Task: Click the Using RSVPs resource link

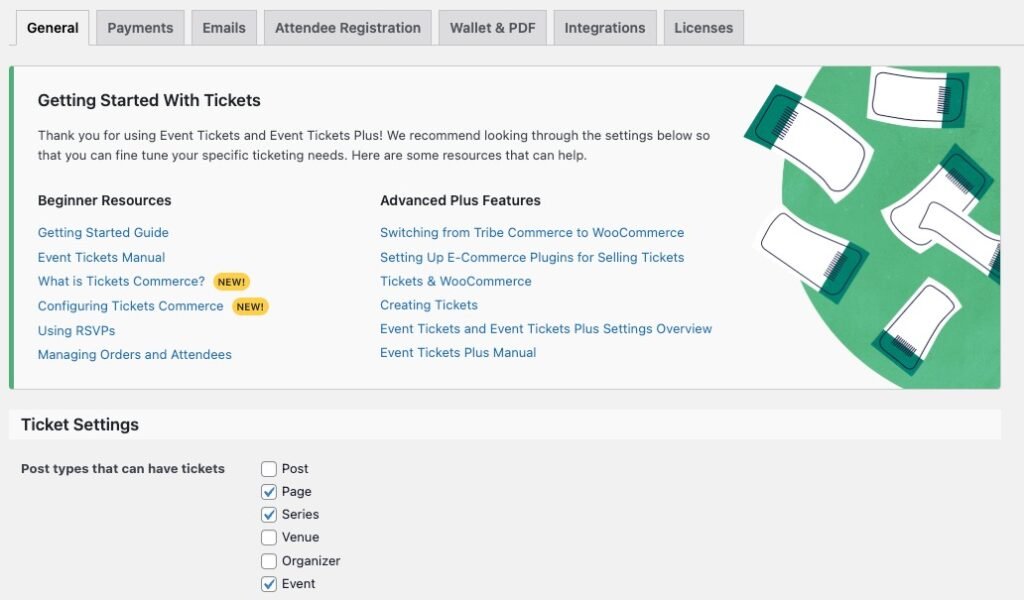Action: click(76, 330)
